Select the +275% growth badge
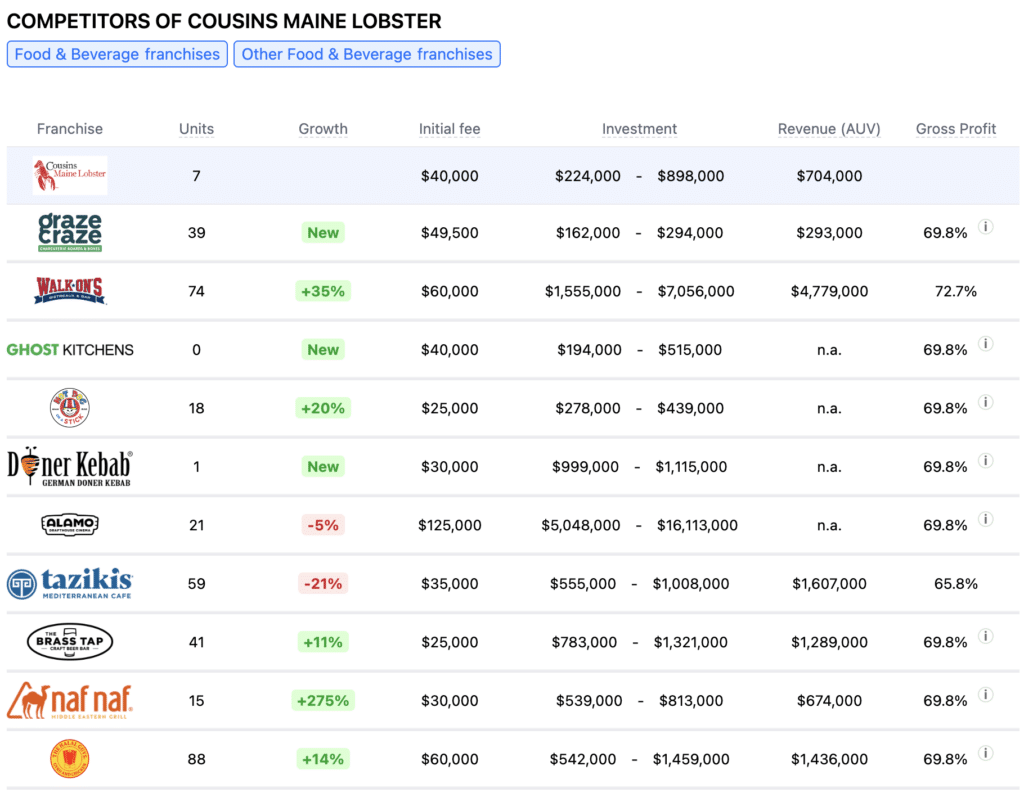 coord(323,700)
